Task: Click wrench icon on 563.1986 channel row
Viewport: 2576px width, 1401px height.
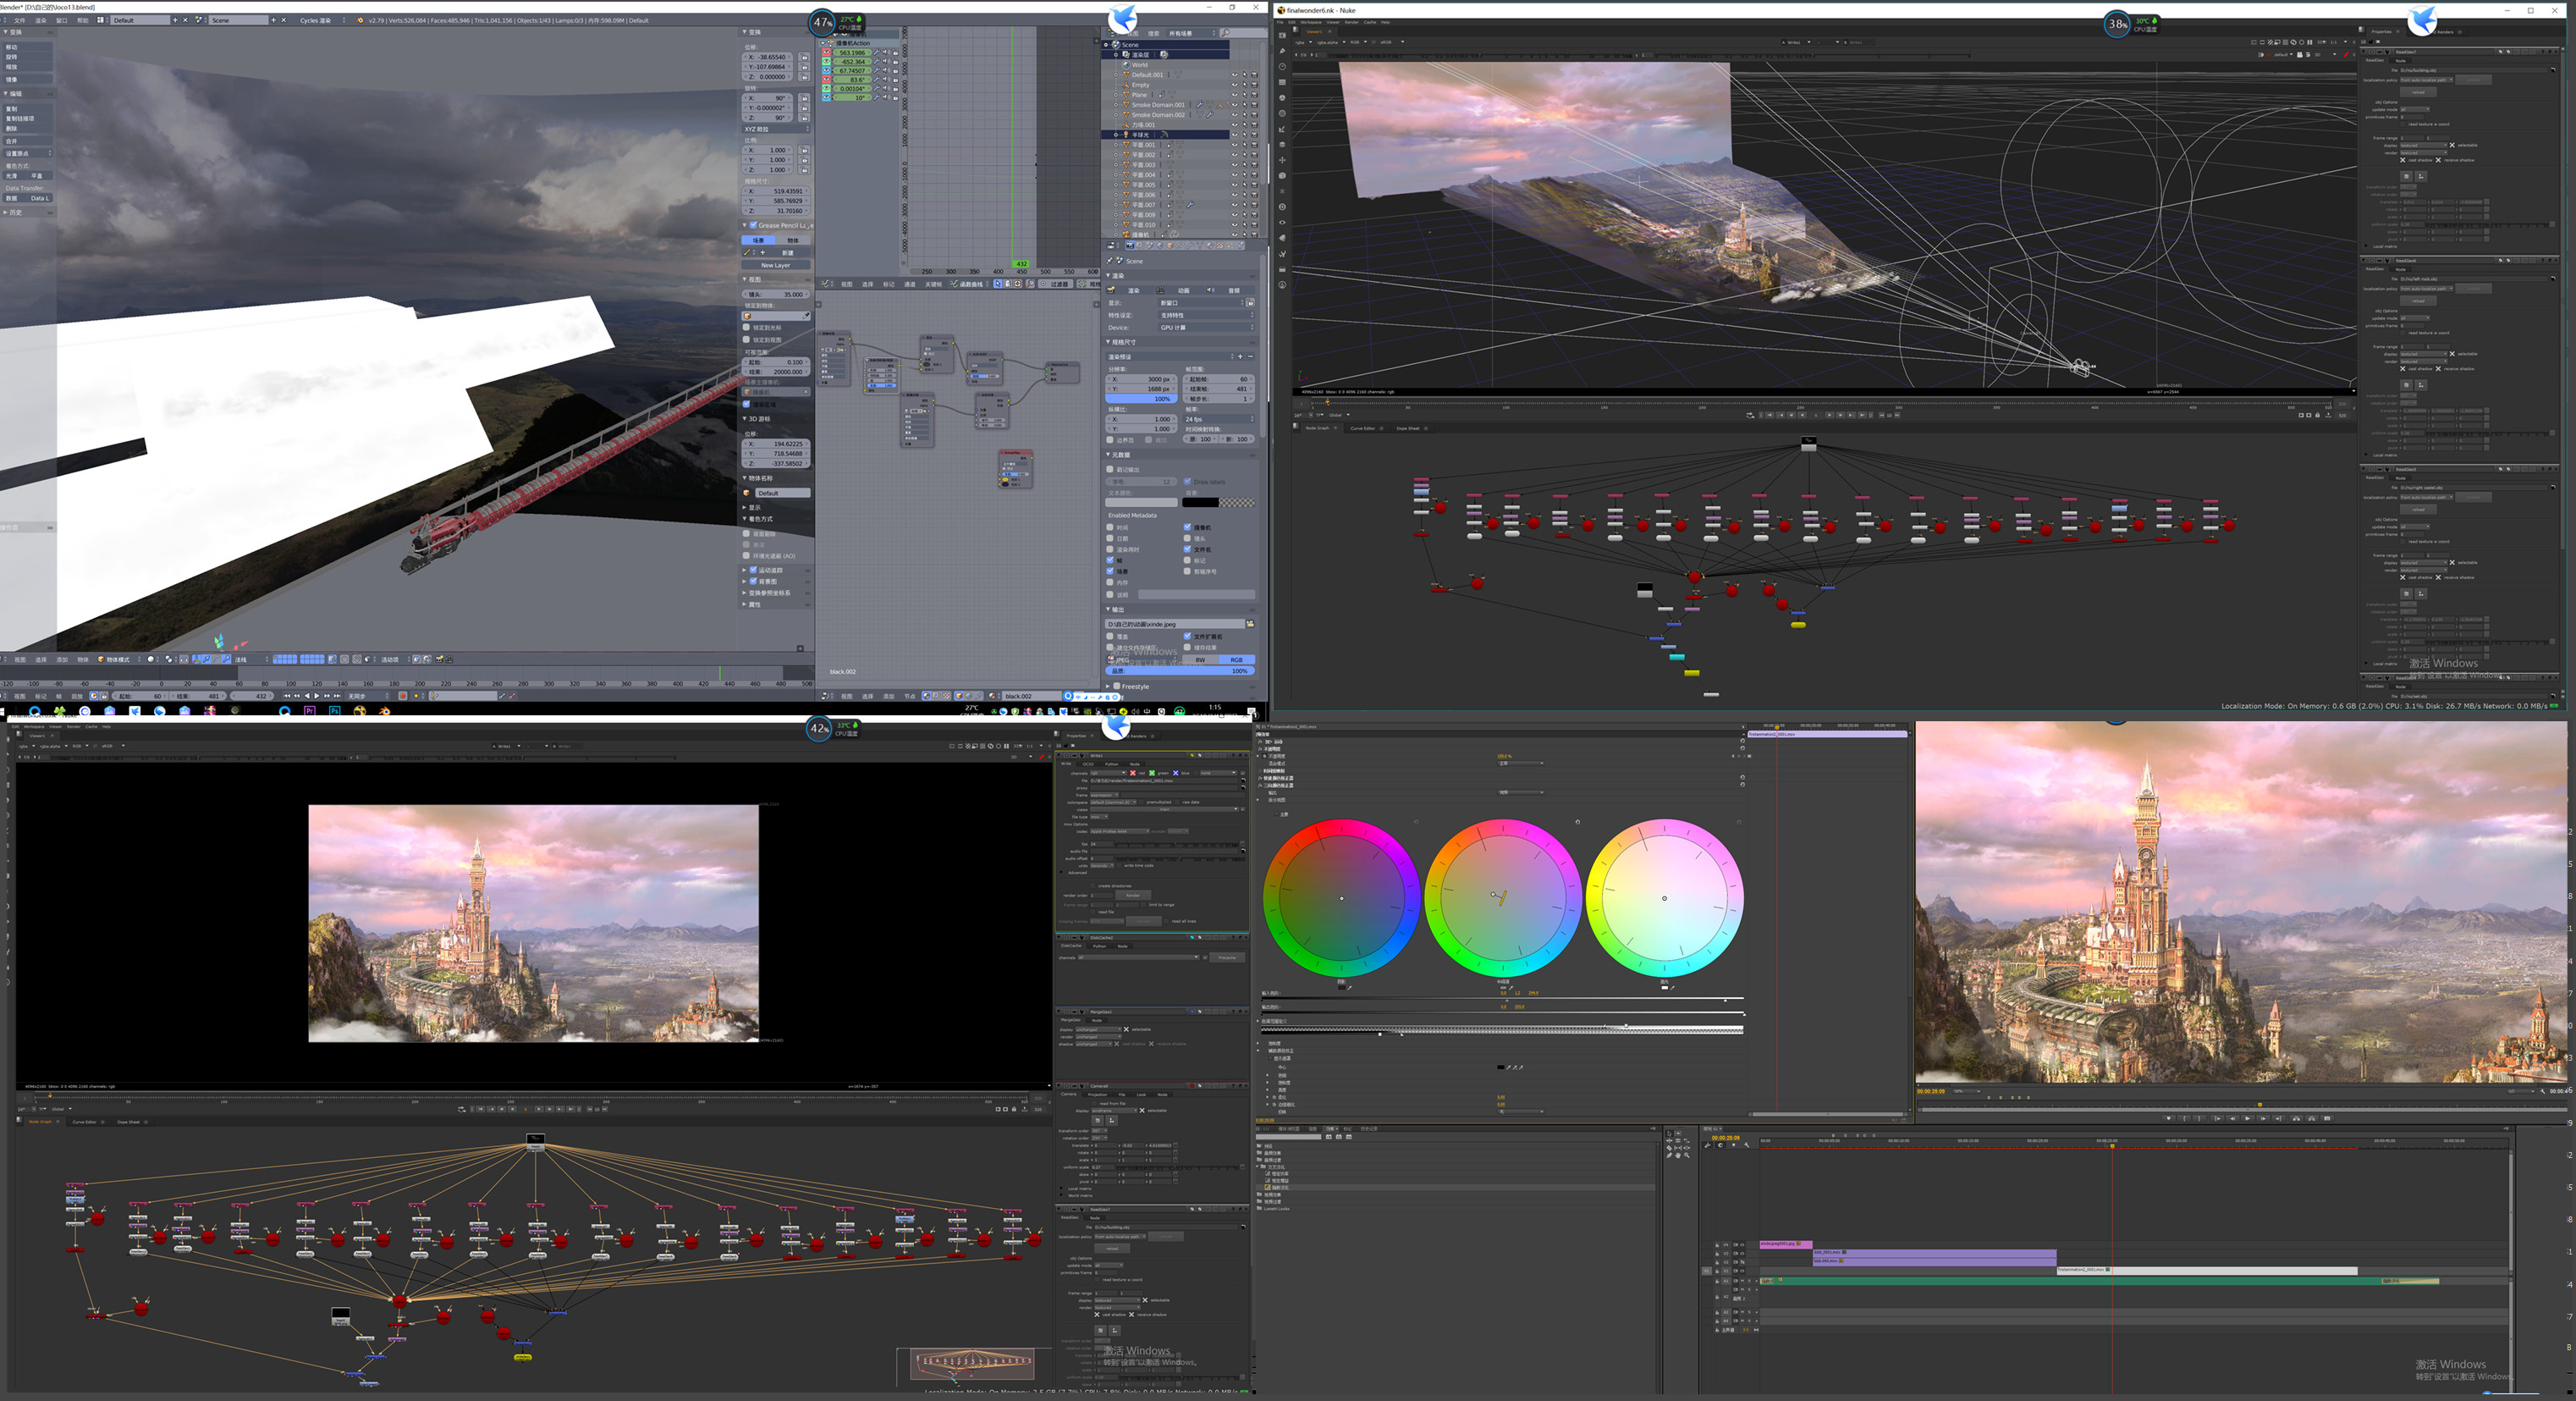Action: (x=877, y=53)
